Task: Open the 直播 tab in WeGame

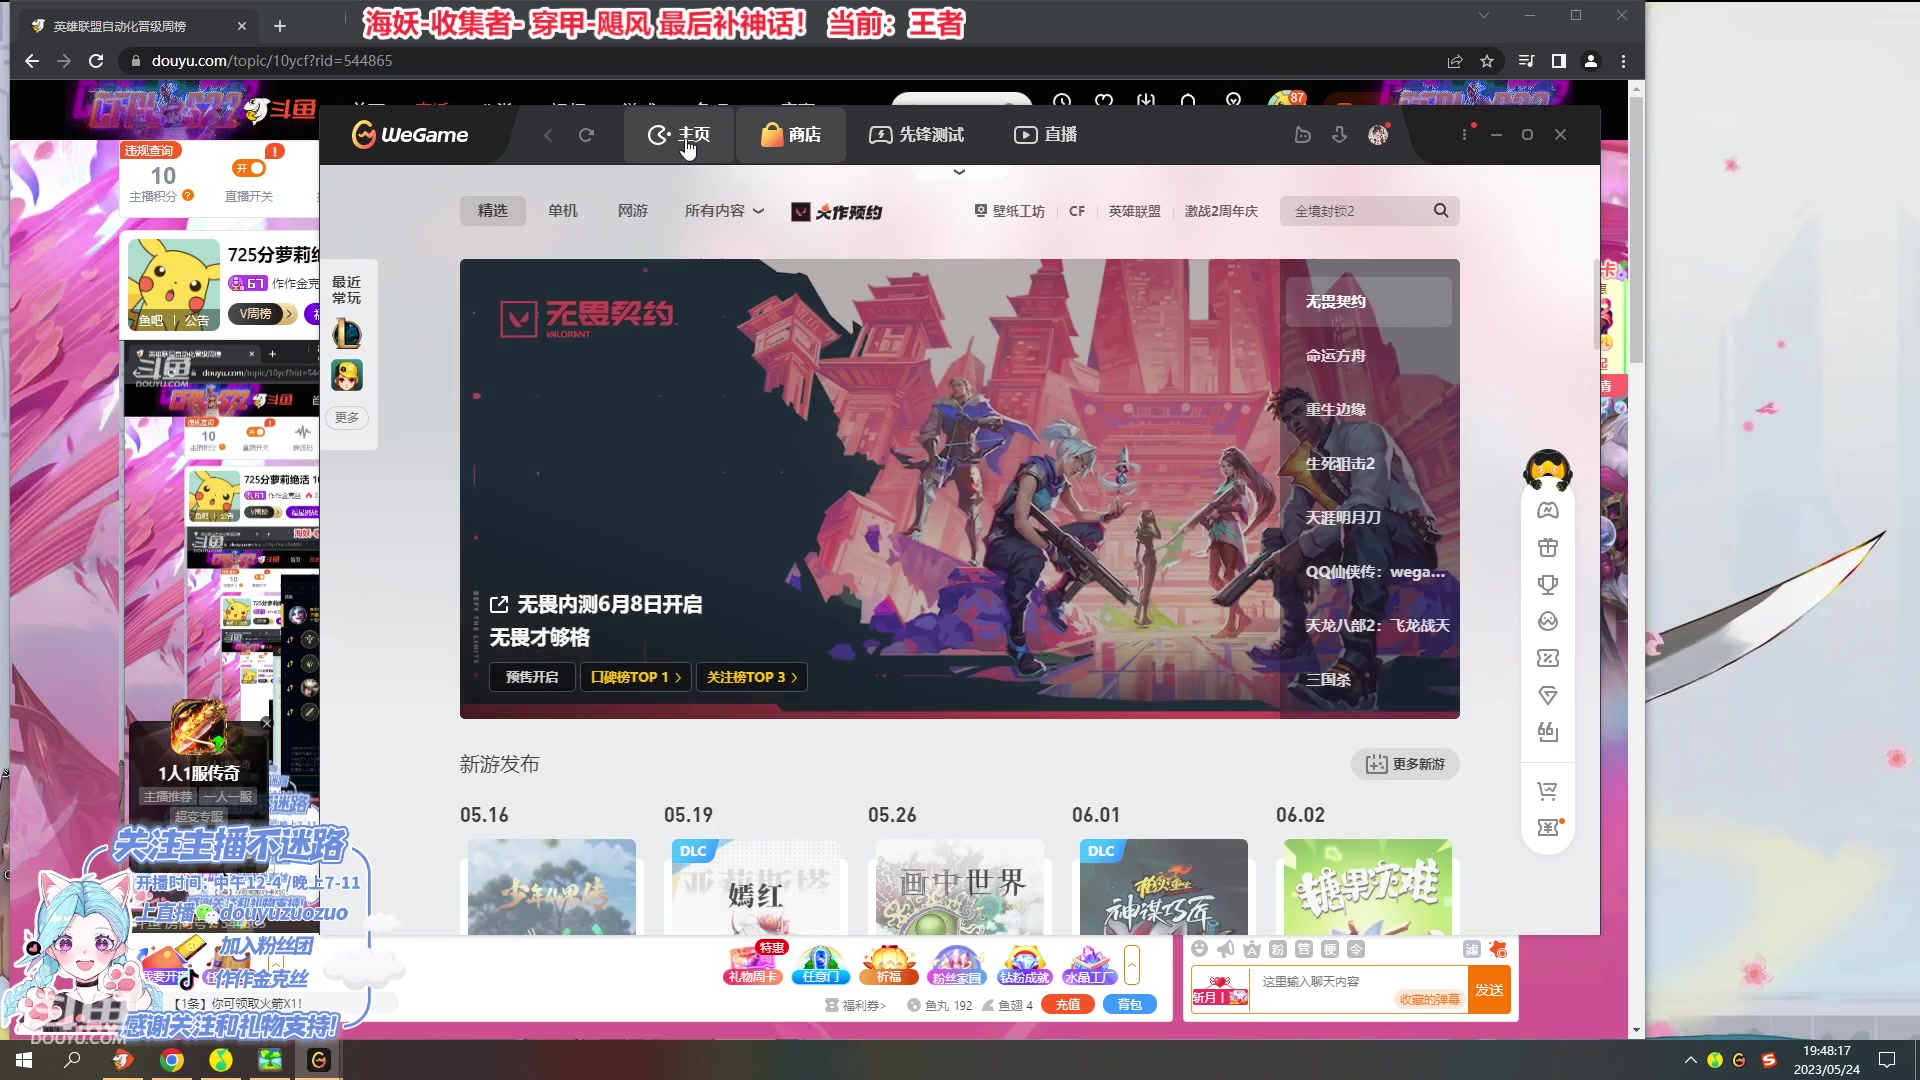Action: click(x=1045, y=135)
